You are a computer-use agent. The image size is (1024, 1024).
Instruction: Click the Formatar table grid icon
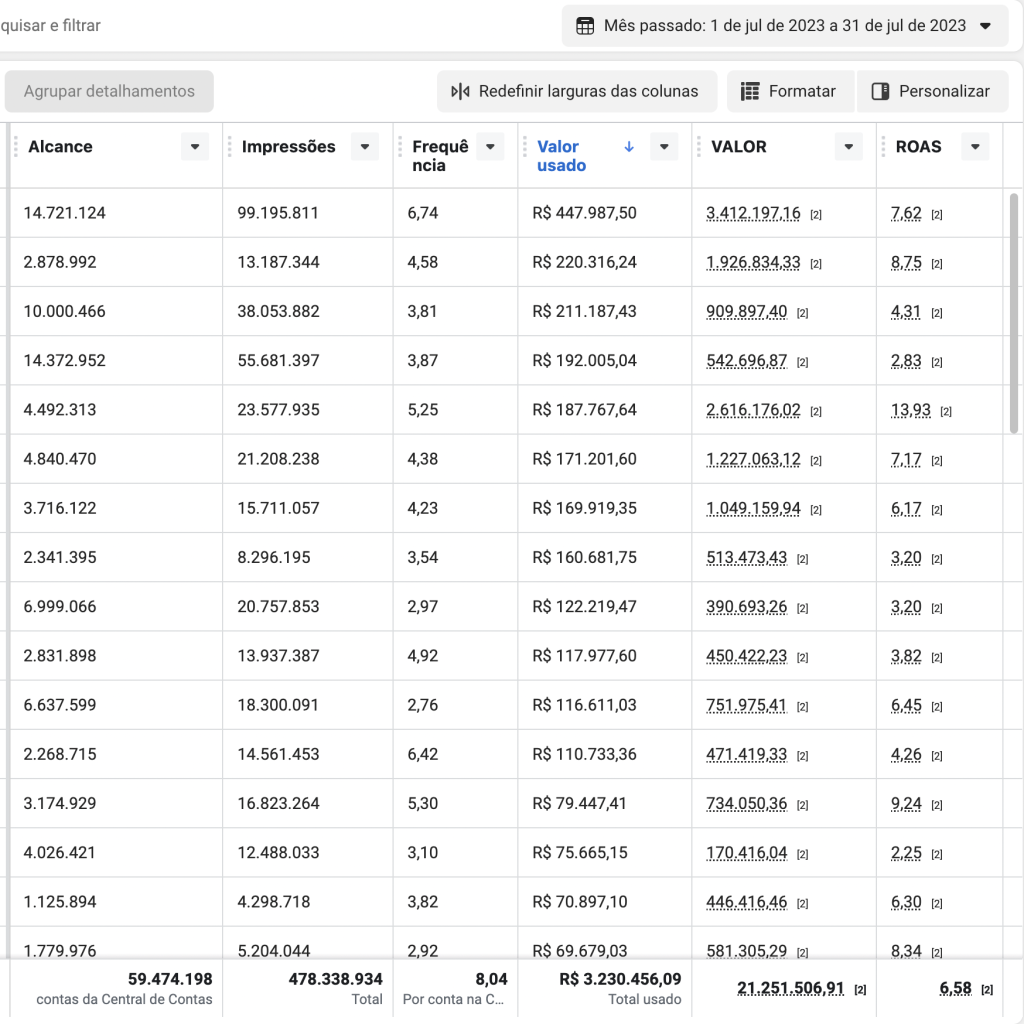[750, 91]
